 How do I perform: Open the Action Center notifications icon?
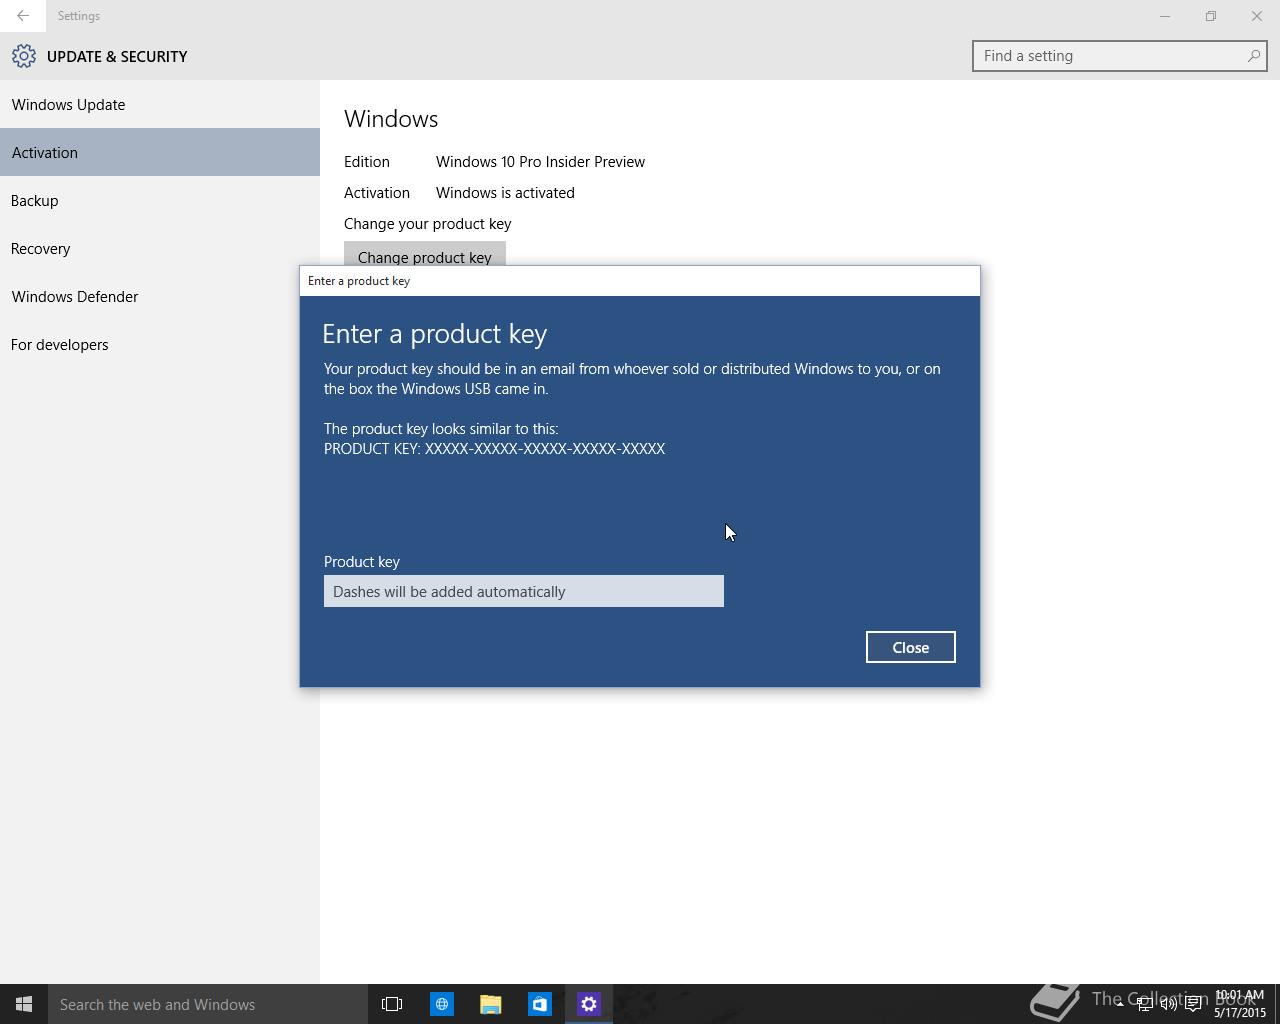(1193, 1004)
